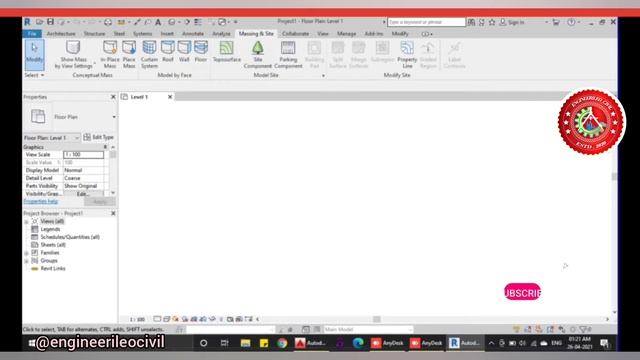Activate the Level 1 view tab

click(139, 97)
